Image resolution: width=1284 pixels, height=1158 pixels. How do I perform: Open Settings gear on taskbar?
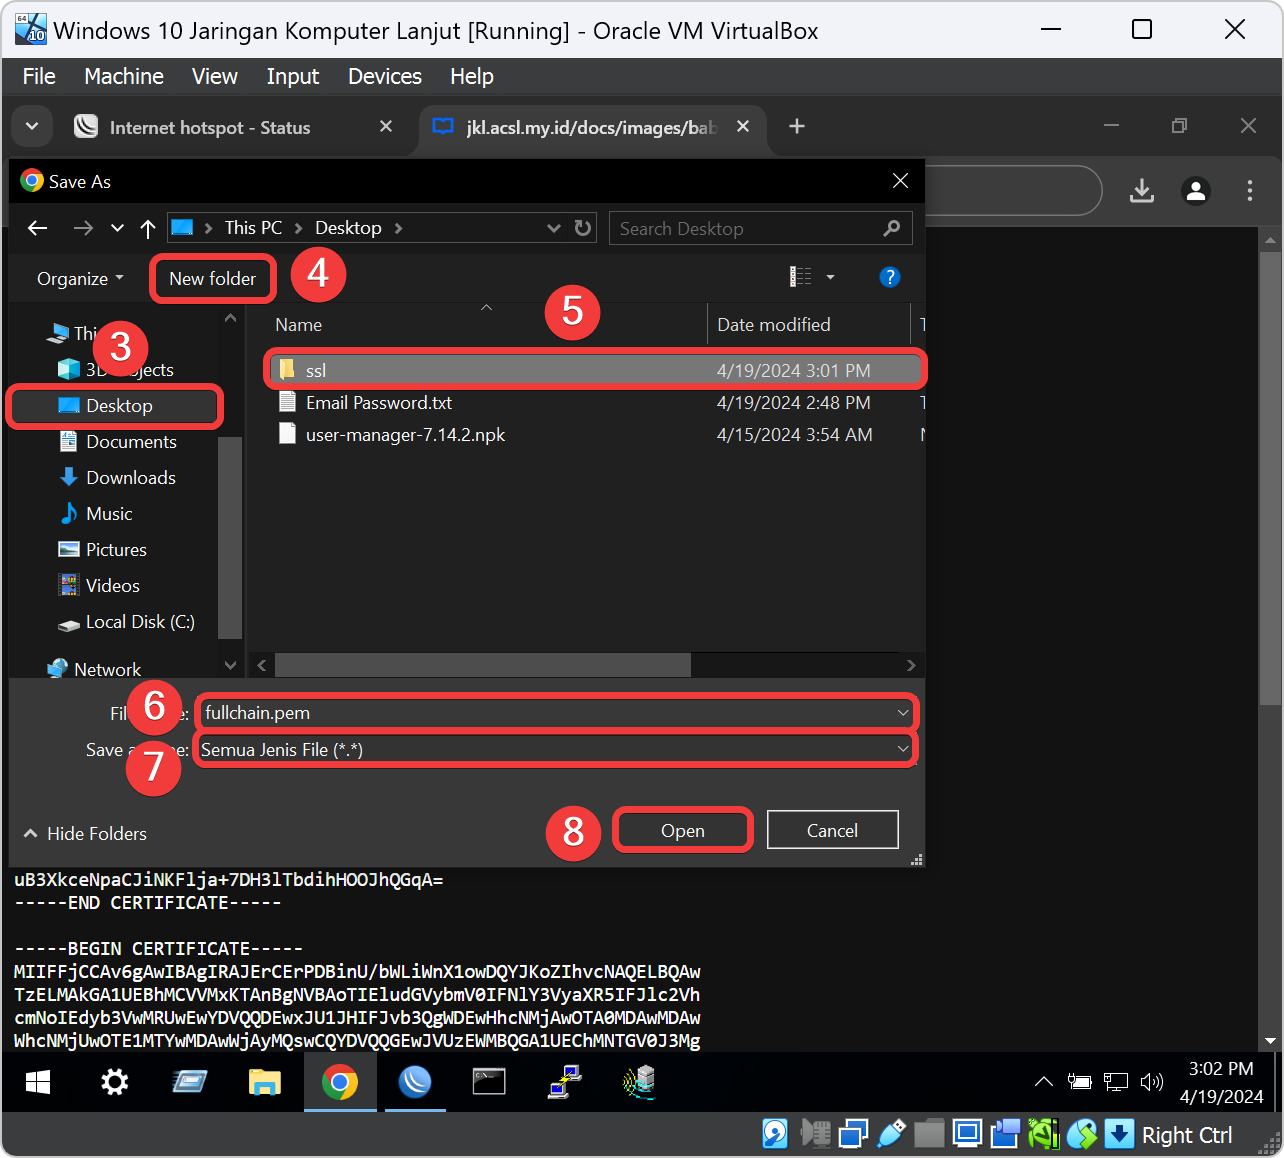click(x=115, y=1082)
